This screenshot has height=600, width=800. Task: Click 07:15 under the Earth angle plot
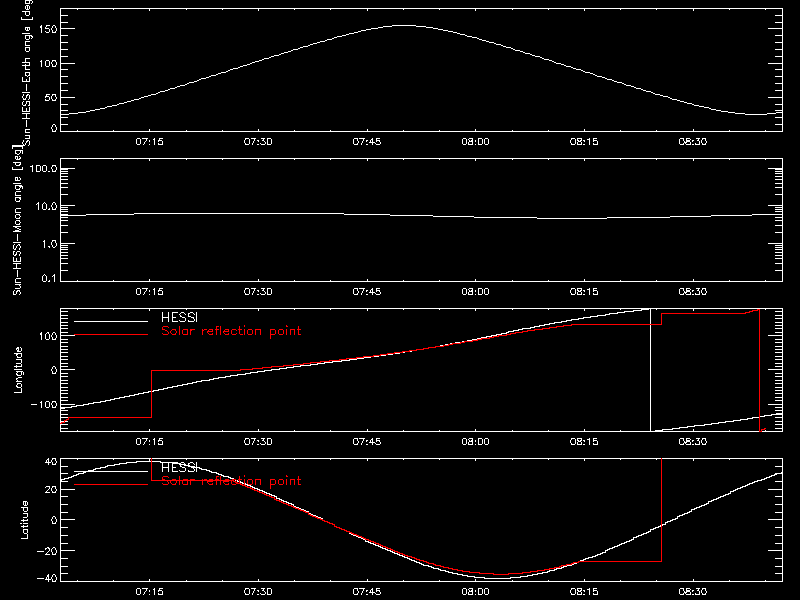(x=149, y=142)
